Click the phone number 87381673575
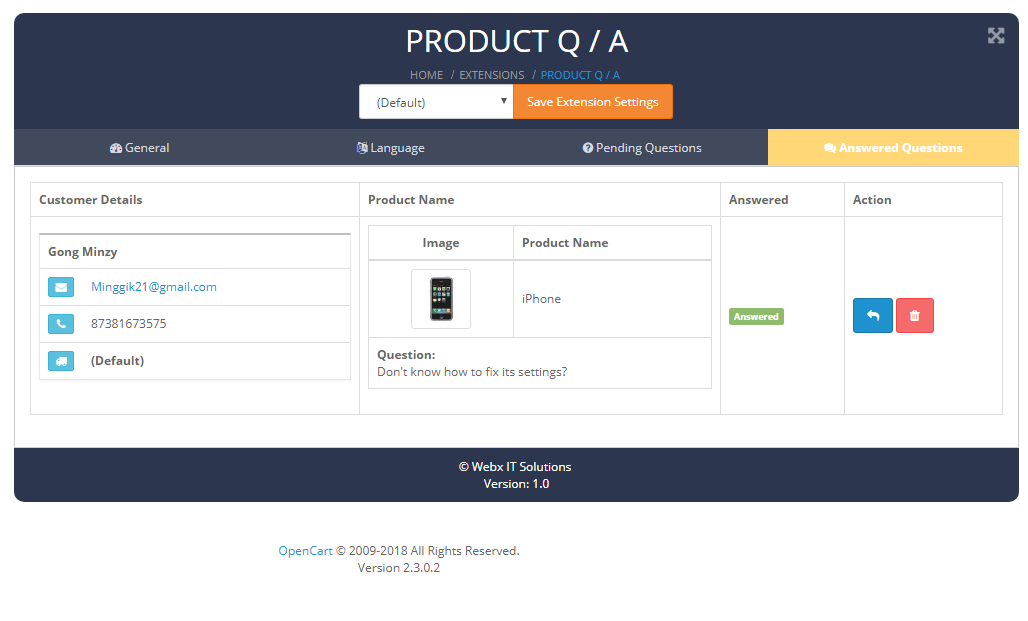 tap(128, 323)
